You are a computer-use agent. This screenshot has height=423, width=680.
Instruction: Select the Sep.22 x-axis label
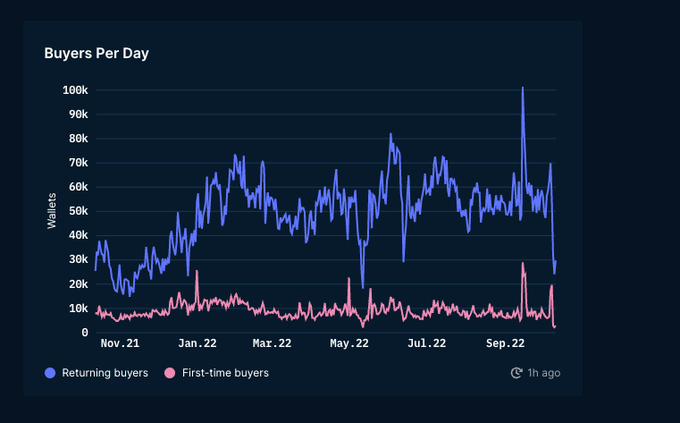505,344
